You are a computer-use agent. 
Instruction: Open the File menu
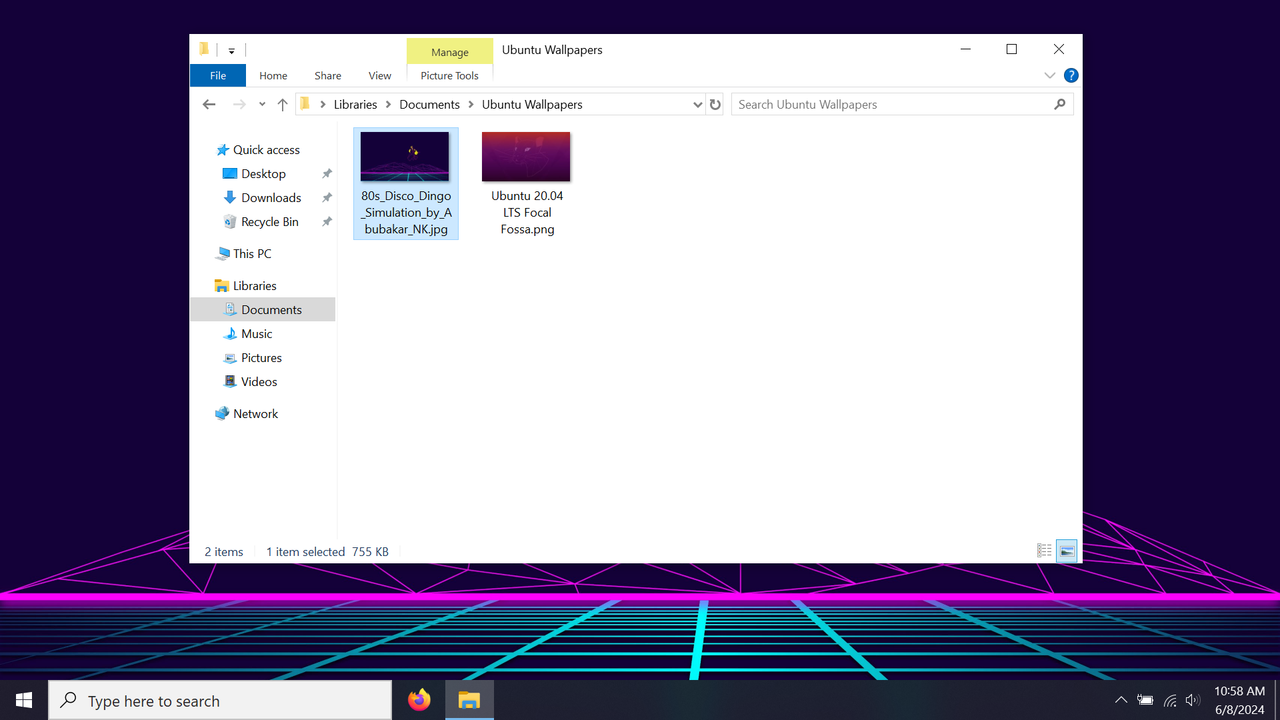coord(217,75)
